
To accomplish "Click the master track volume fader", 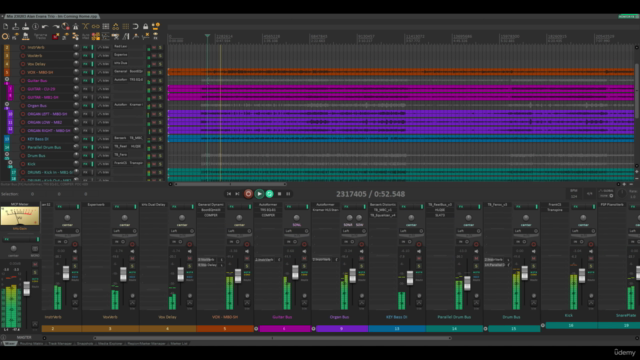I will (x=27, y=289).
